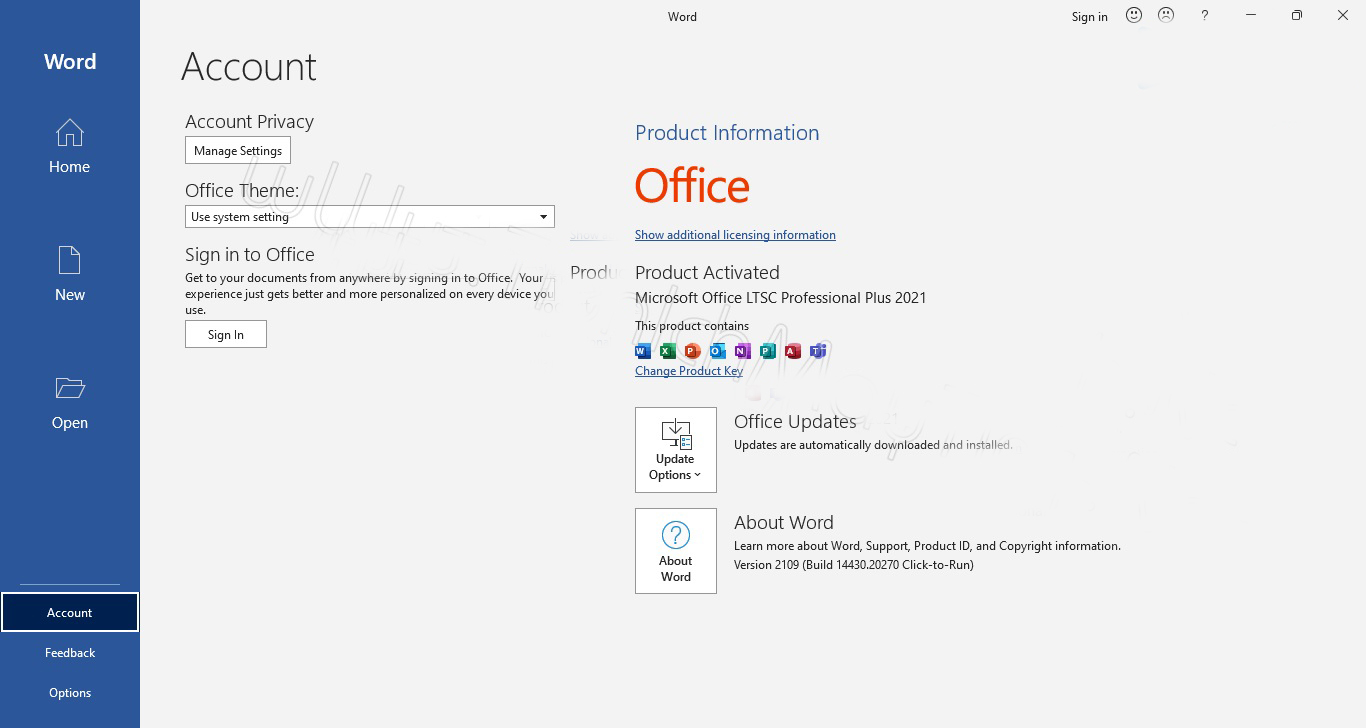Click the Office Updates heading
The width and height of the screenshot is (1366, 728).
[795, 422]
